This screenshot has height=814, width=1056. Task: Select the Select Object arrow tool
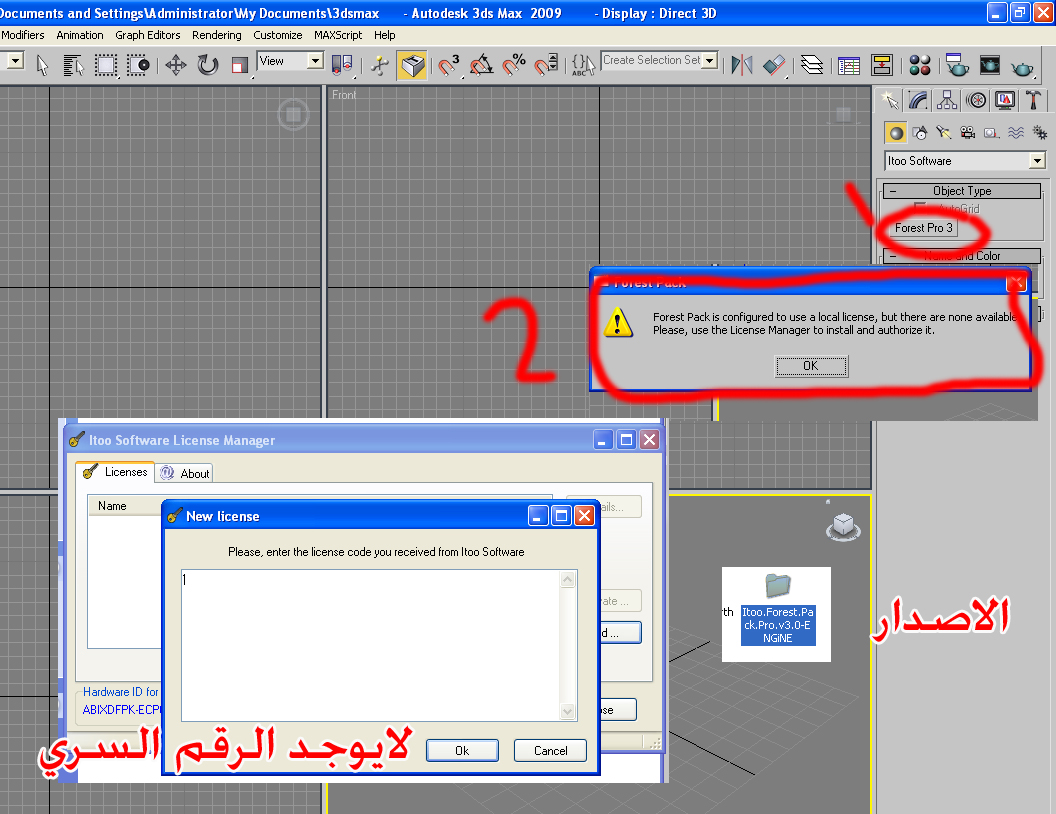[42, 65]
